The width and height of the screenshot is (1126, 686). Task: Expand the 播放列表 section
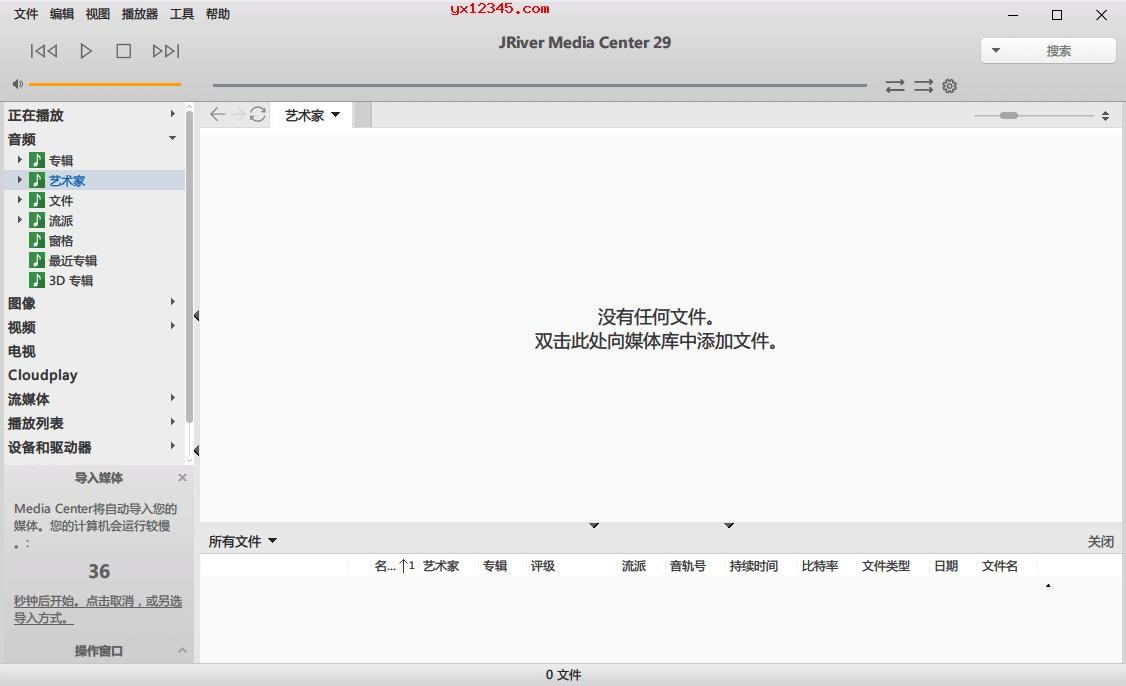pos(172,422)
